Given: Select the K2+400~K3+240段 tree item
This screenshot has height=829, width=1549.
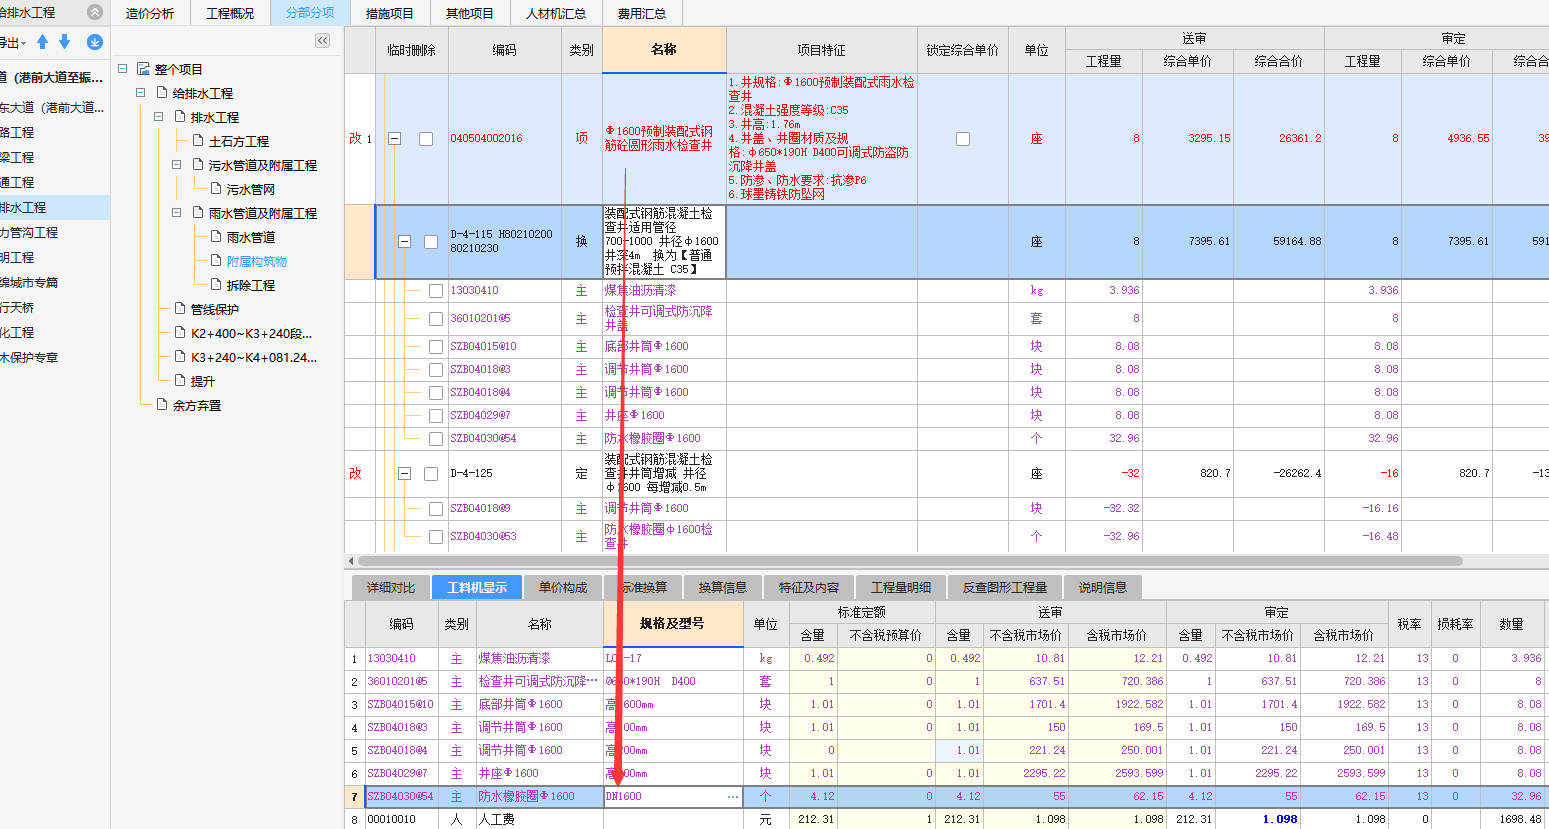Looking at the screenshot, I should point(252,333).
